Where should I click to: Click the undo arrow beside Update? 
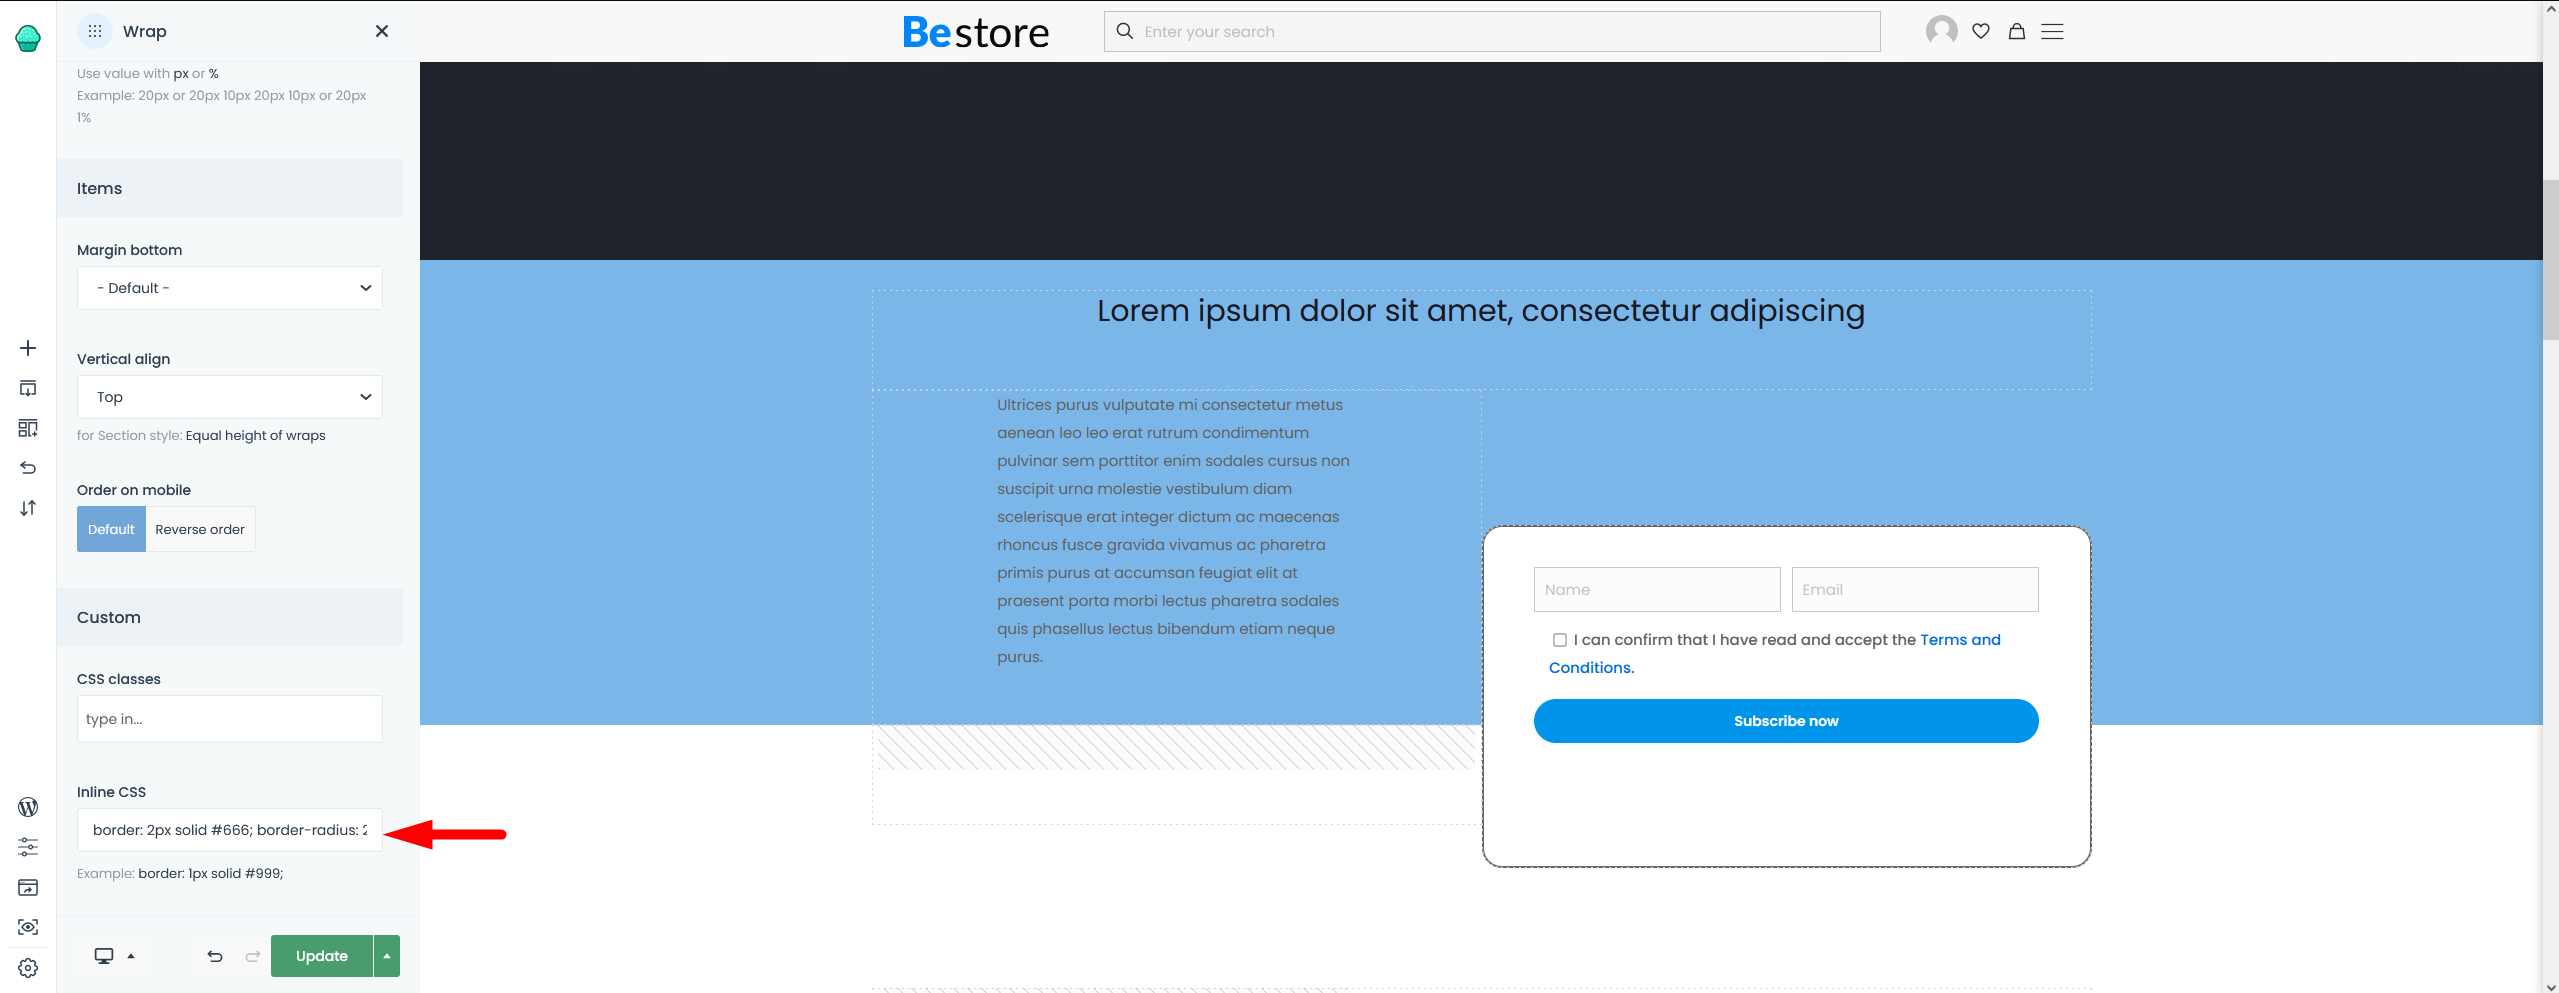[x=215, y=956]
